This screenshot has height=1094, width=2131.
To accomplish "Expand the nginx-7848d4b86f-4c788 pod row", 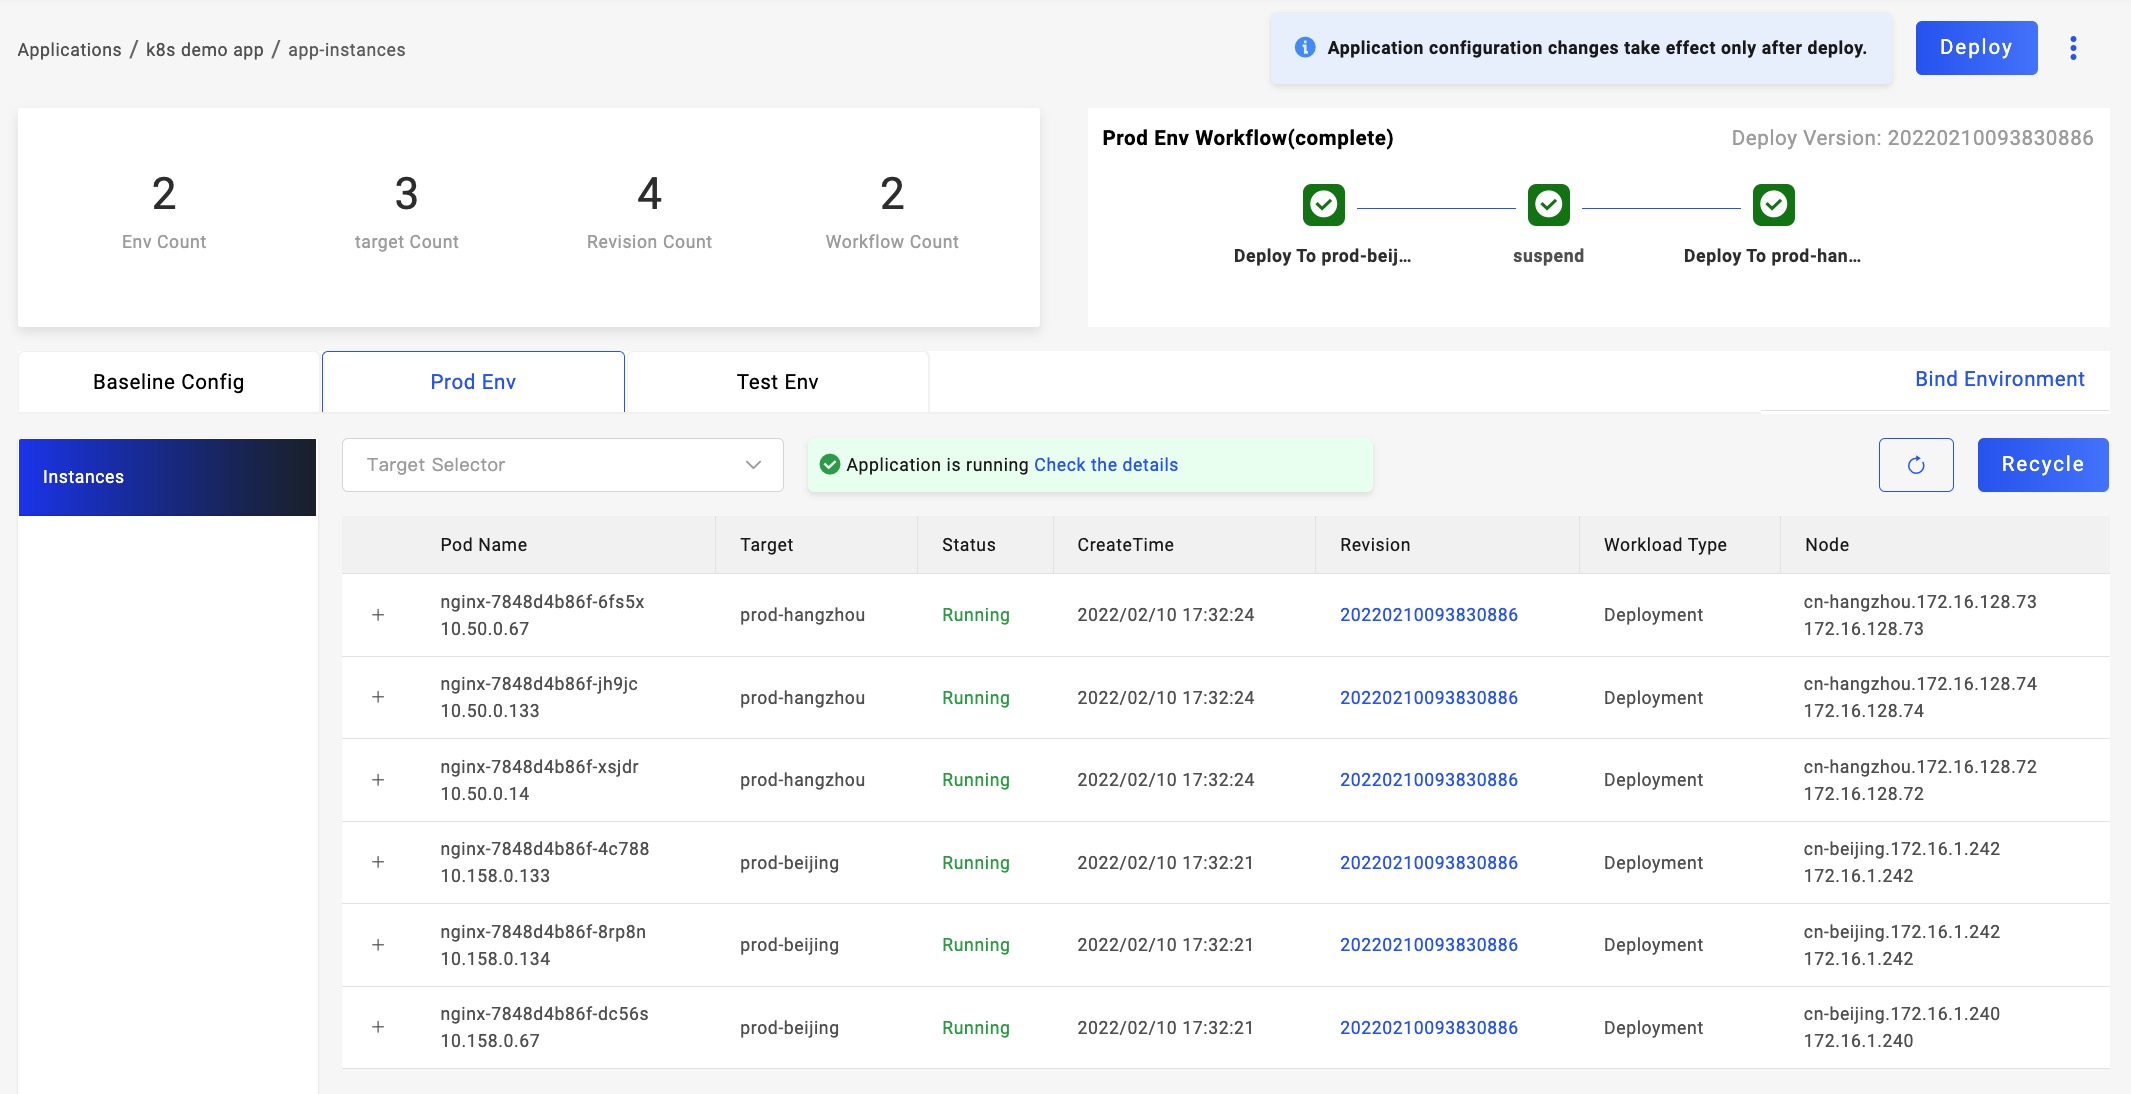I will [x=378, y=862].
